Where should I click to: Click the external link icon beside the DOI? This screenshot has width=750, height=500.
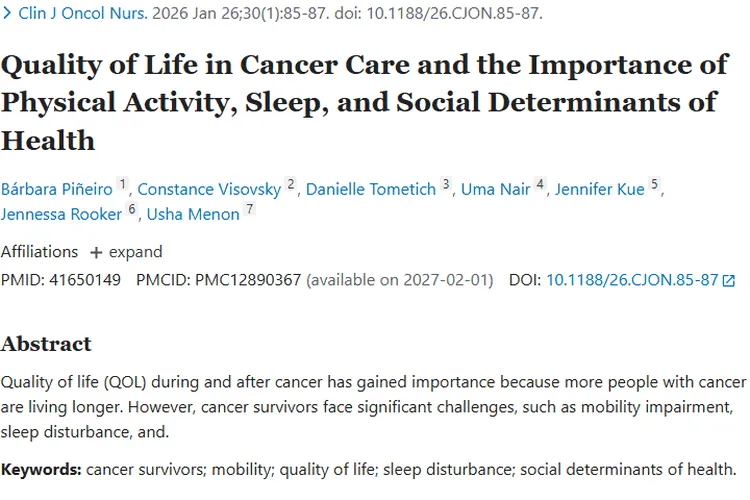(x=729, y=281)
